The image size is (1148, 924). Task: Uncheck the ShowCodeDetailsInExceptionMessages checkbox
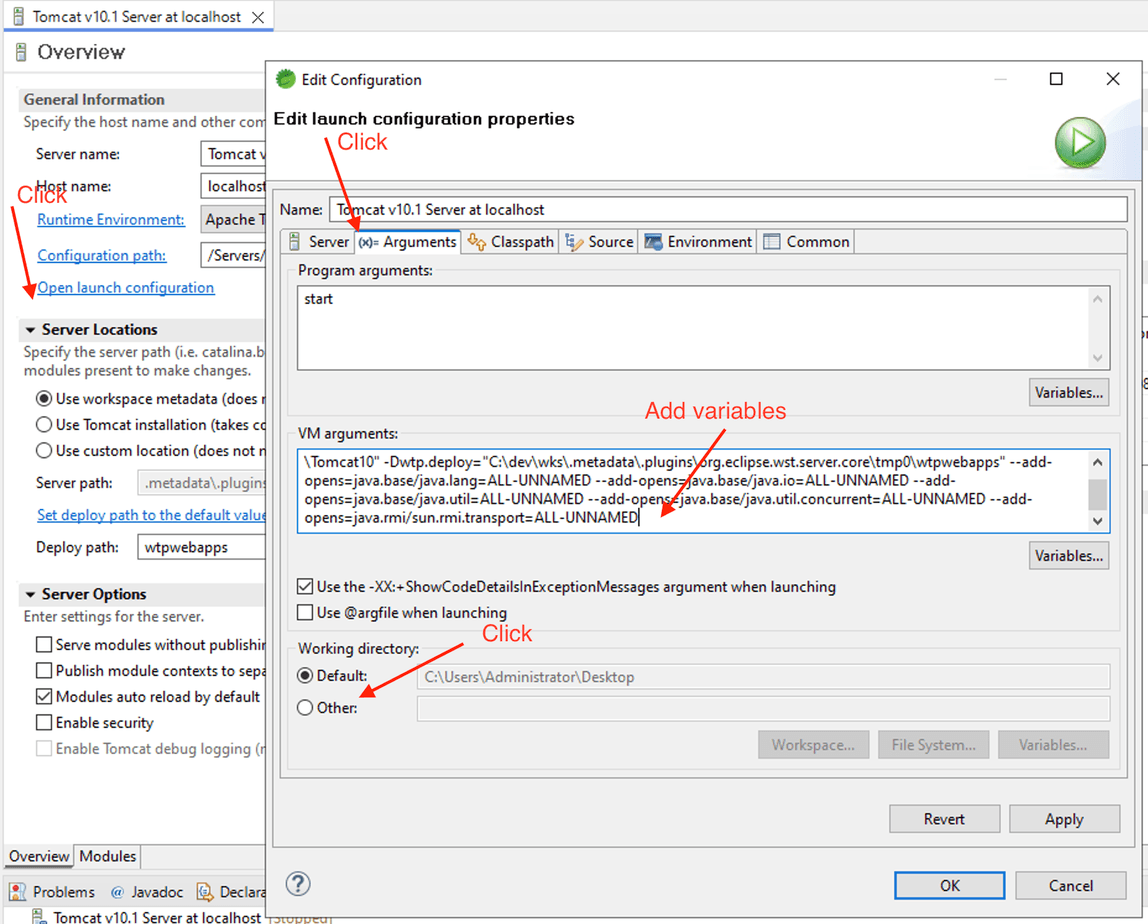[x=304, y=587]
